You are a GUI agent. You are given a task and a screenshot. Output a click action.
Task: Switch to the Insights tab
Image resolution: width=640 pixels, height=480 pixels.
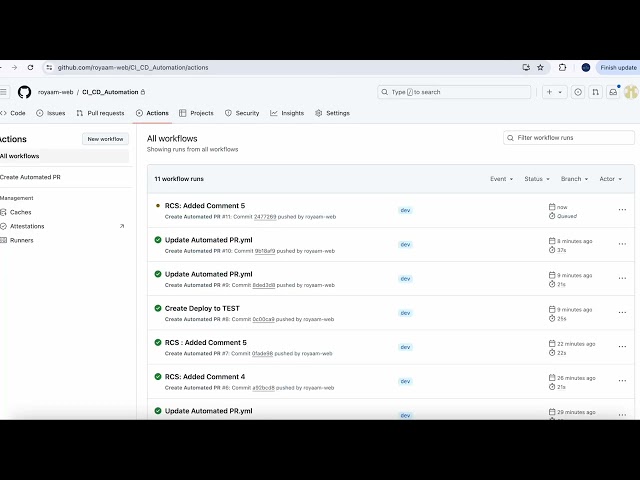pos(287,113)
